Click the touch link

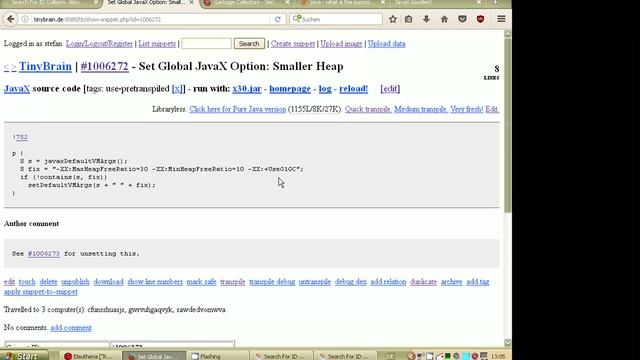point(27,282)
